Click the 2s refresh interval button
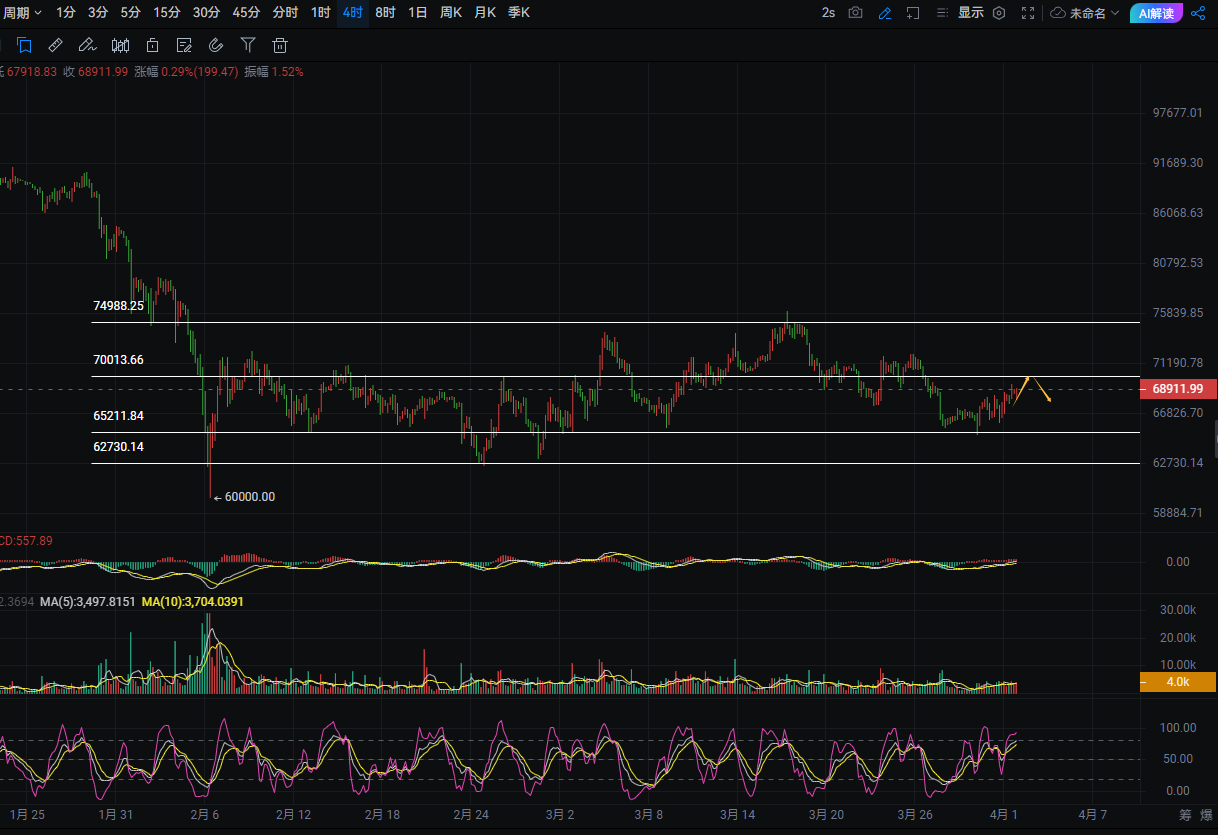This screenshot has height=835, width=1218. click(x=828, y=13)
